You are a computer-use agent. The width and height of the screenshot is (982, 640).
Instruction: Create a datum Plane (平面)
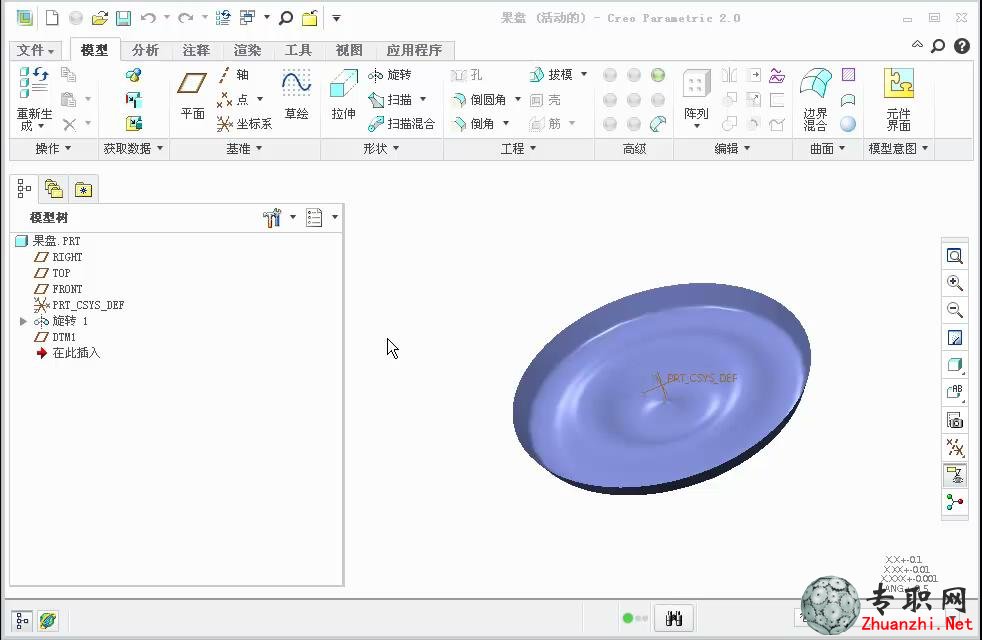click(192, 95)
